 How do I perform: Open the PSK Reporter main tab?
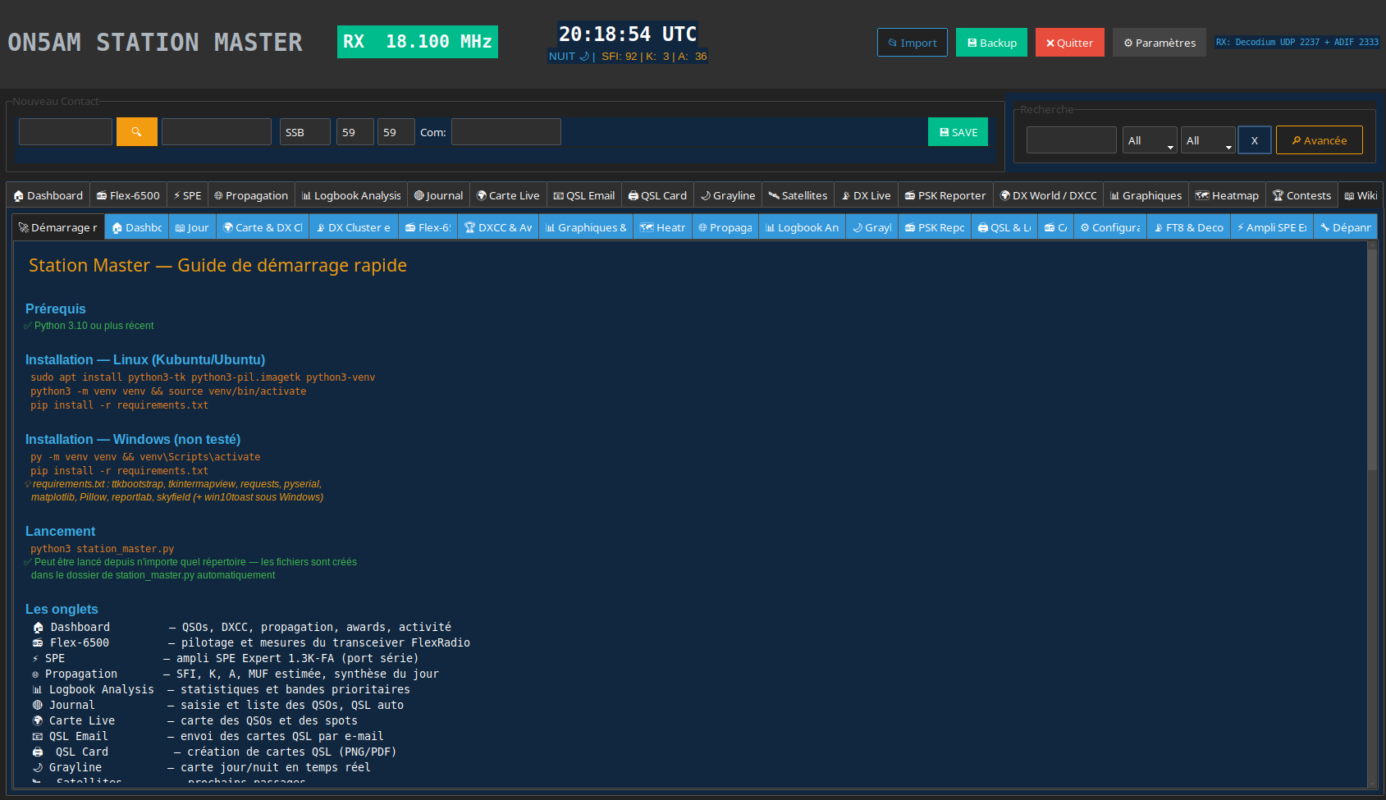click(945, 196)
